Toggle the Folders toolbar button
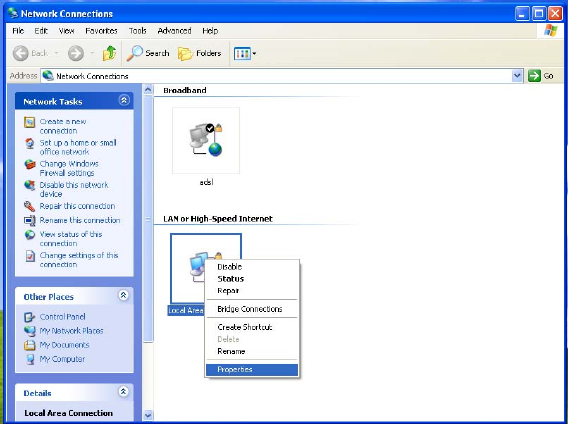 point(200,53)
